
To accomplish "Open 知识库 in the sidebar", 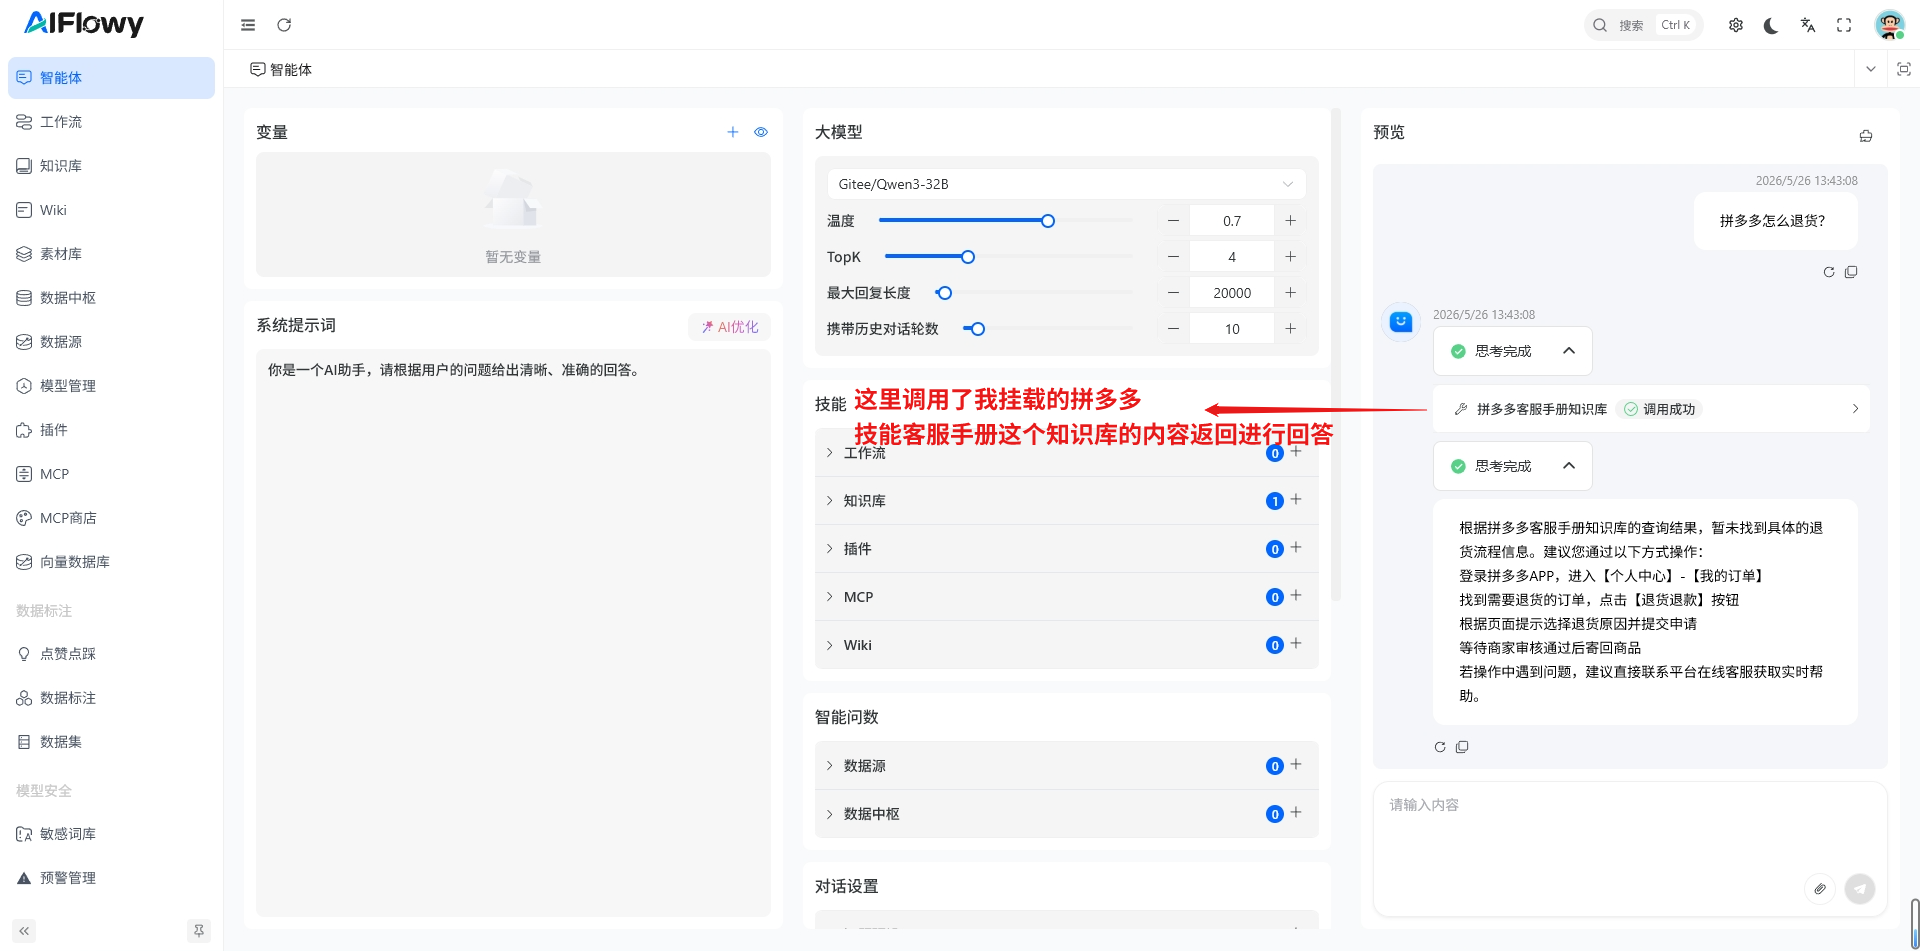I will (x=111, y=166).
